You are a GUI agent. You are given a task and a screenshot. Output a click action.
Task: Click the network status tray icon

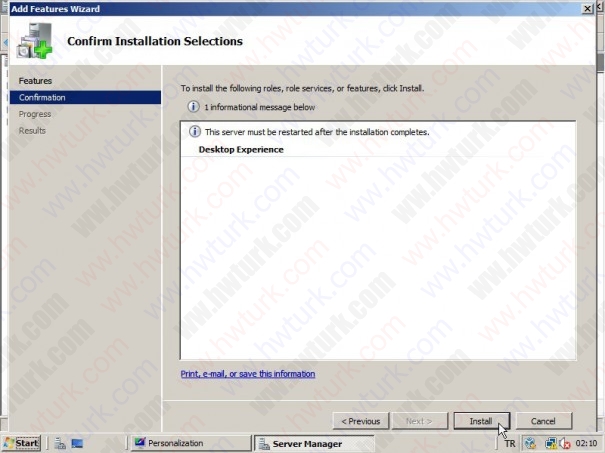pos(551,444)
